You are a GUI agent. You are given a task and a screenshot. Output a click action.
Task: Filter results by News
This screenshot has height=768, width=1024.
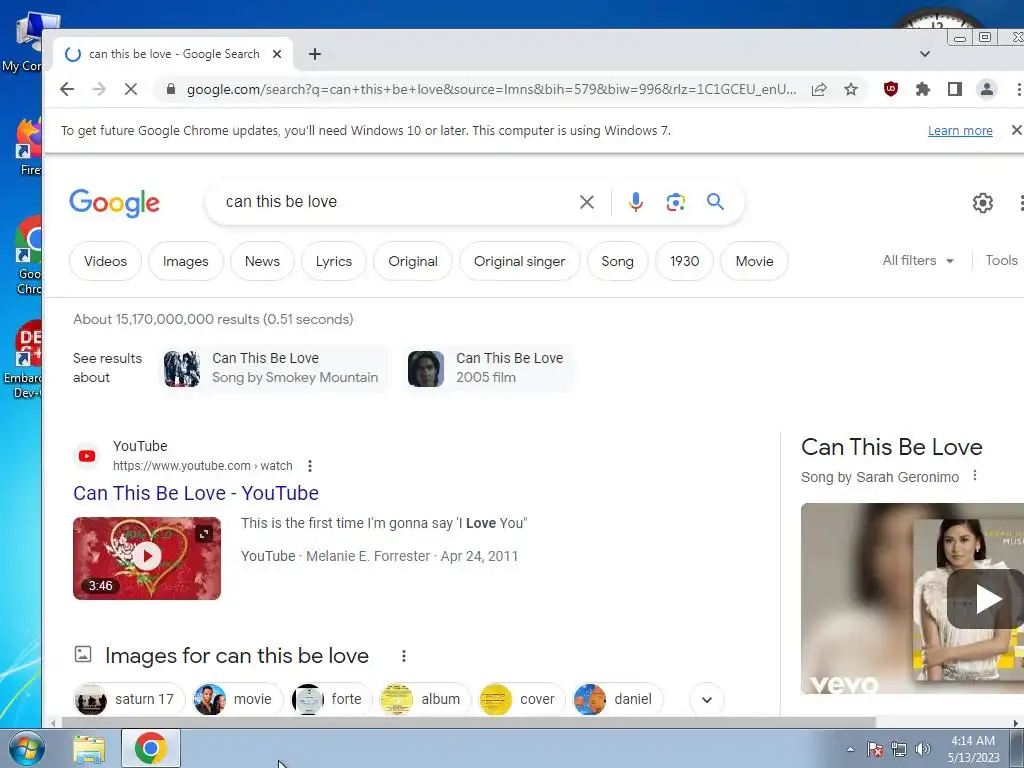point(262,261)
